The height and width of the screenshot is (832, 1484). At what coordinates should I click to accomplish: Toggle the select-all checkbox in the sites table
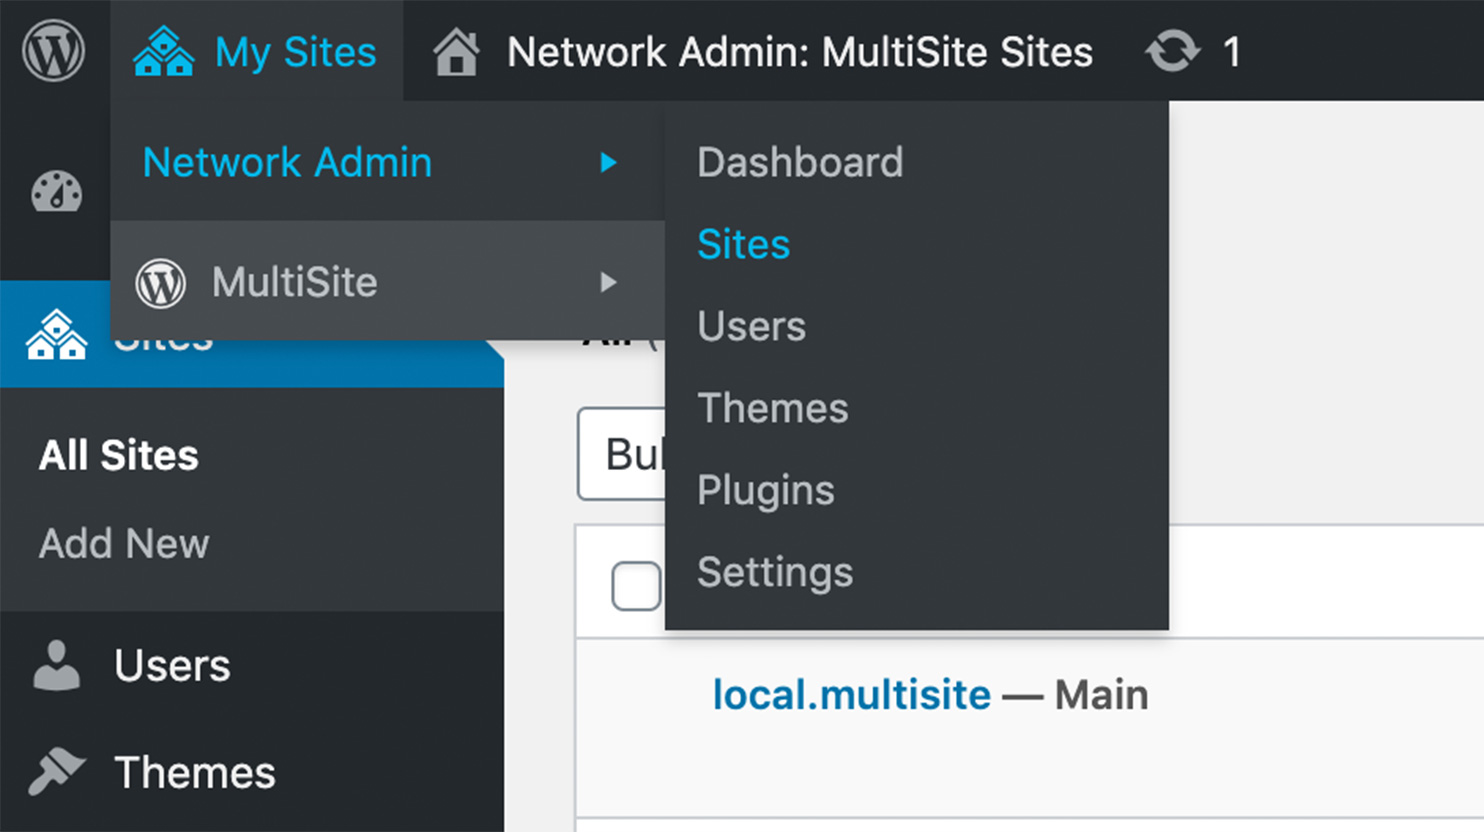point(635,586)
